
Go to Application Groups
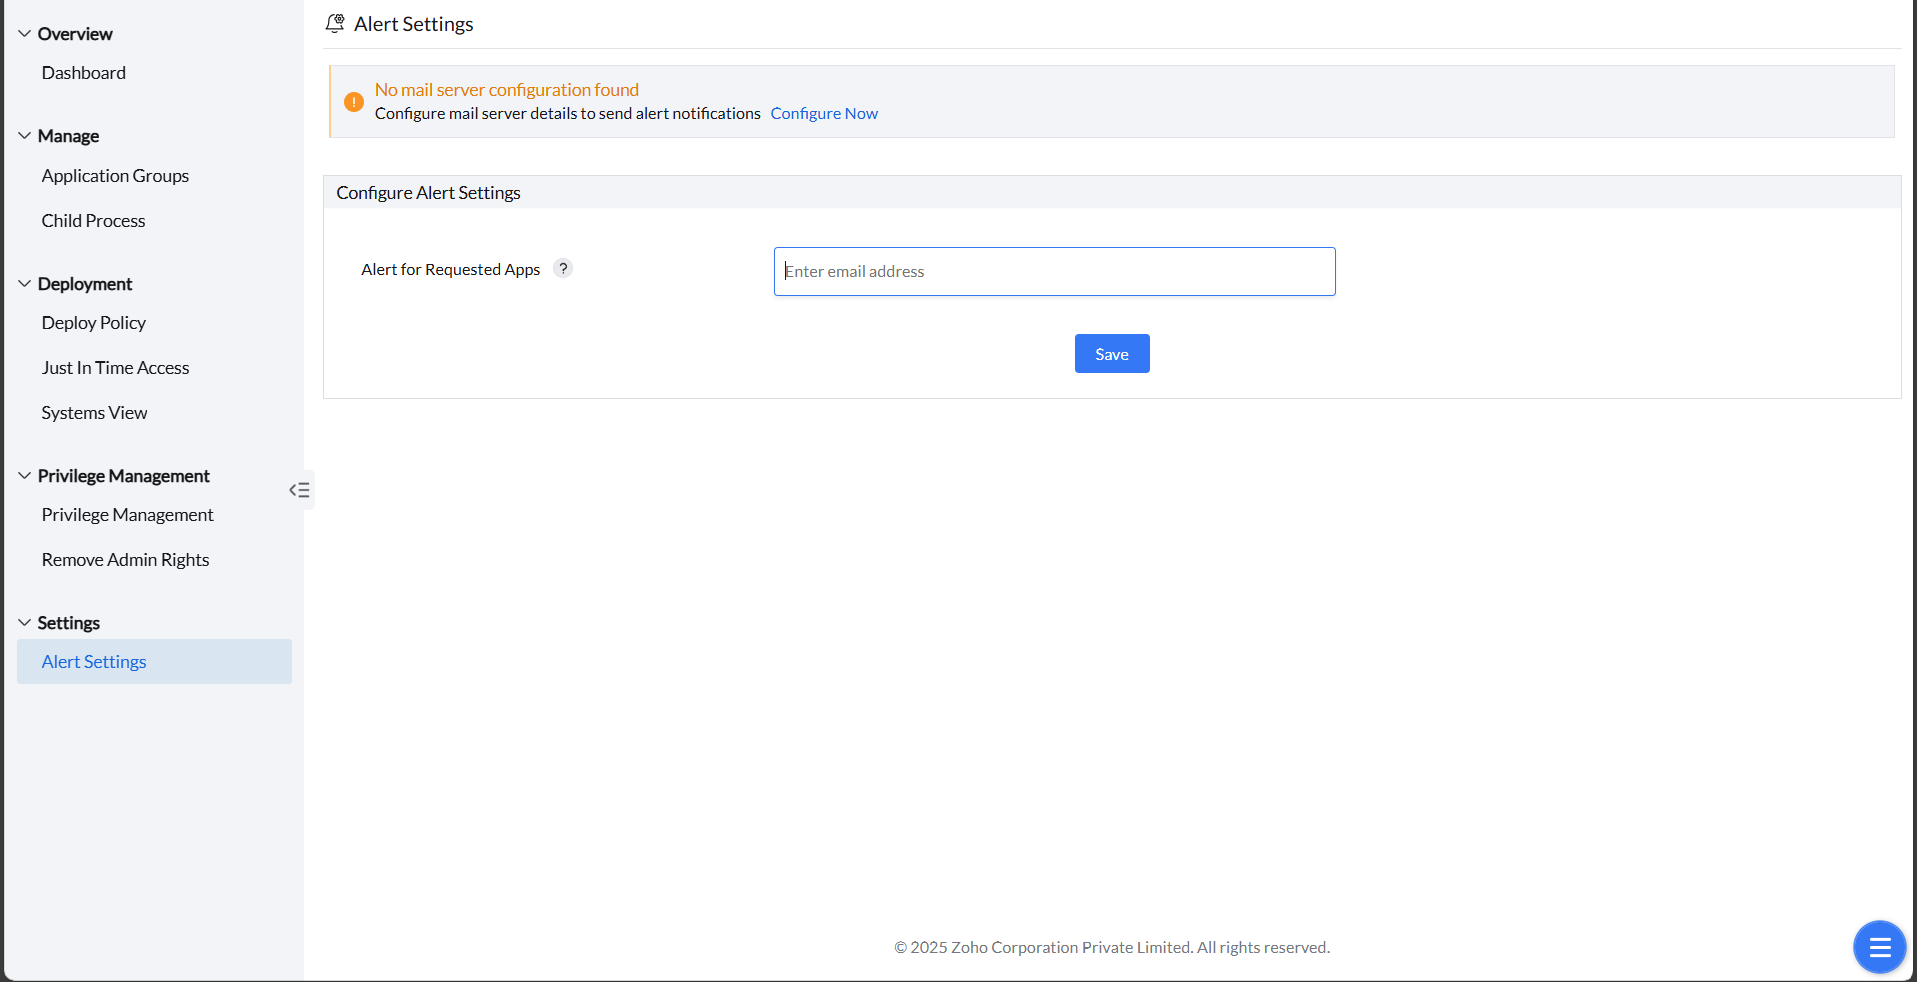115,176
